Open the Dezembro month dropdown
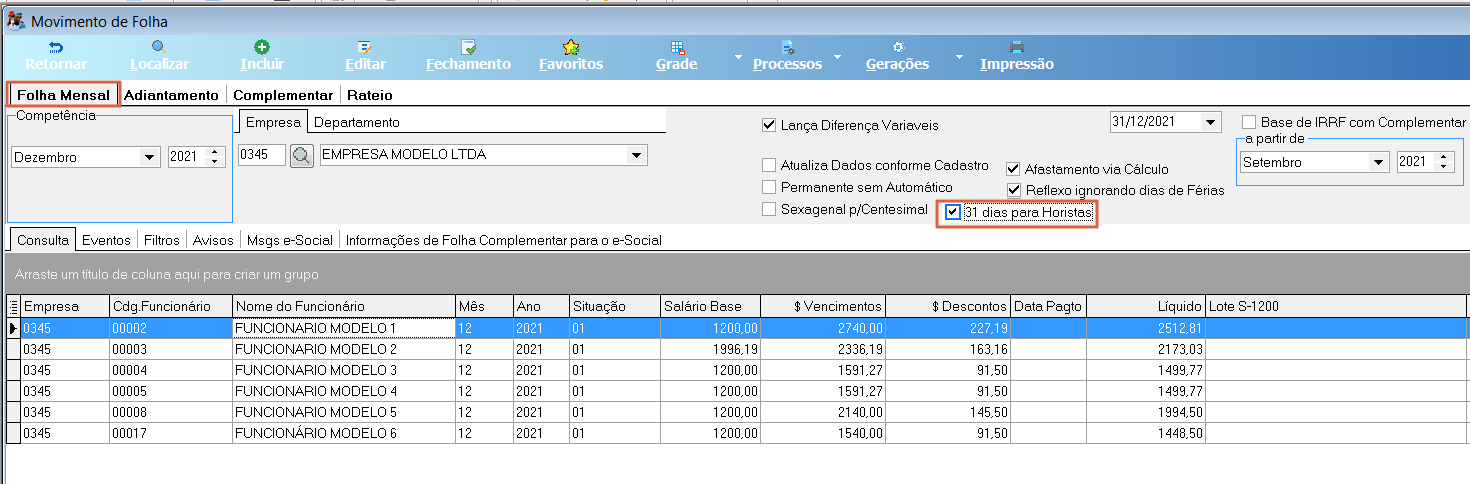Viewport: 1470px width, 484px height. pos(150,157)
